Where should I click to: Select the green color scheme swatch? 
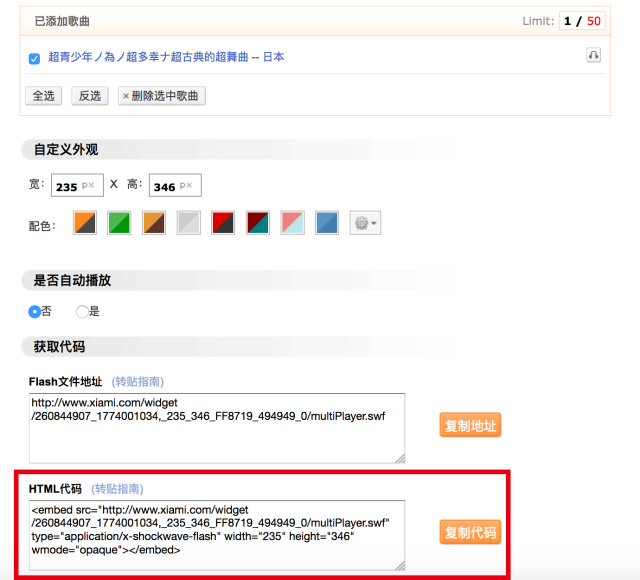point(119,223)
